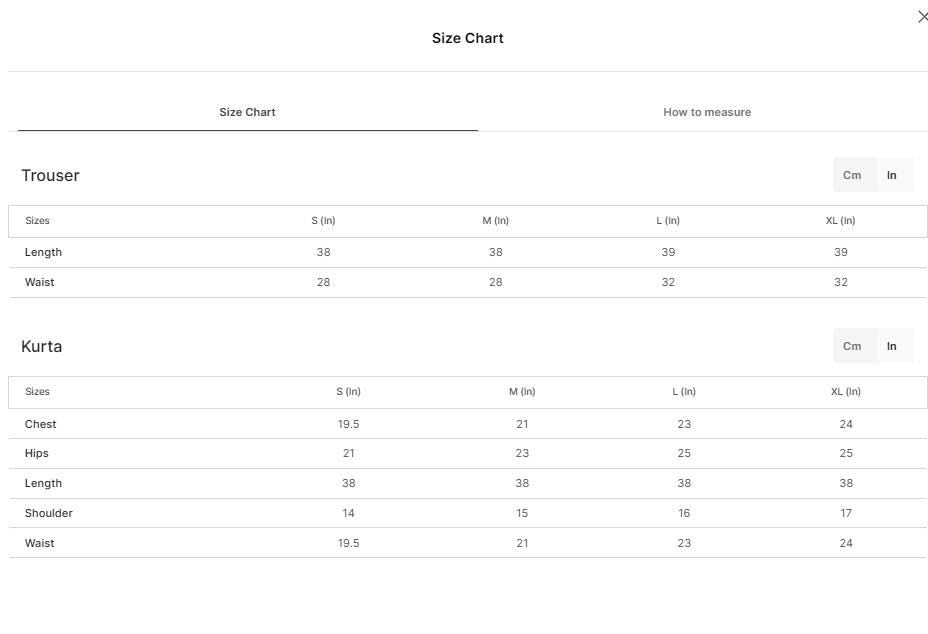The height and width of the screenshot is (634, 928).
Task: Select the Size Chart tab
Action: [247, 112]
